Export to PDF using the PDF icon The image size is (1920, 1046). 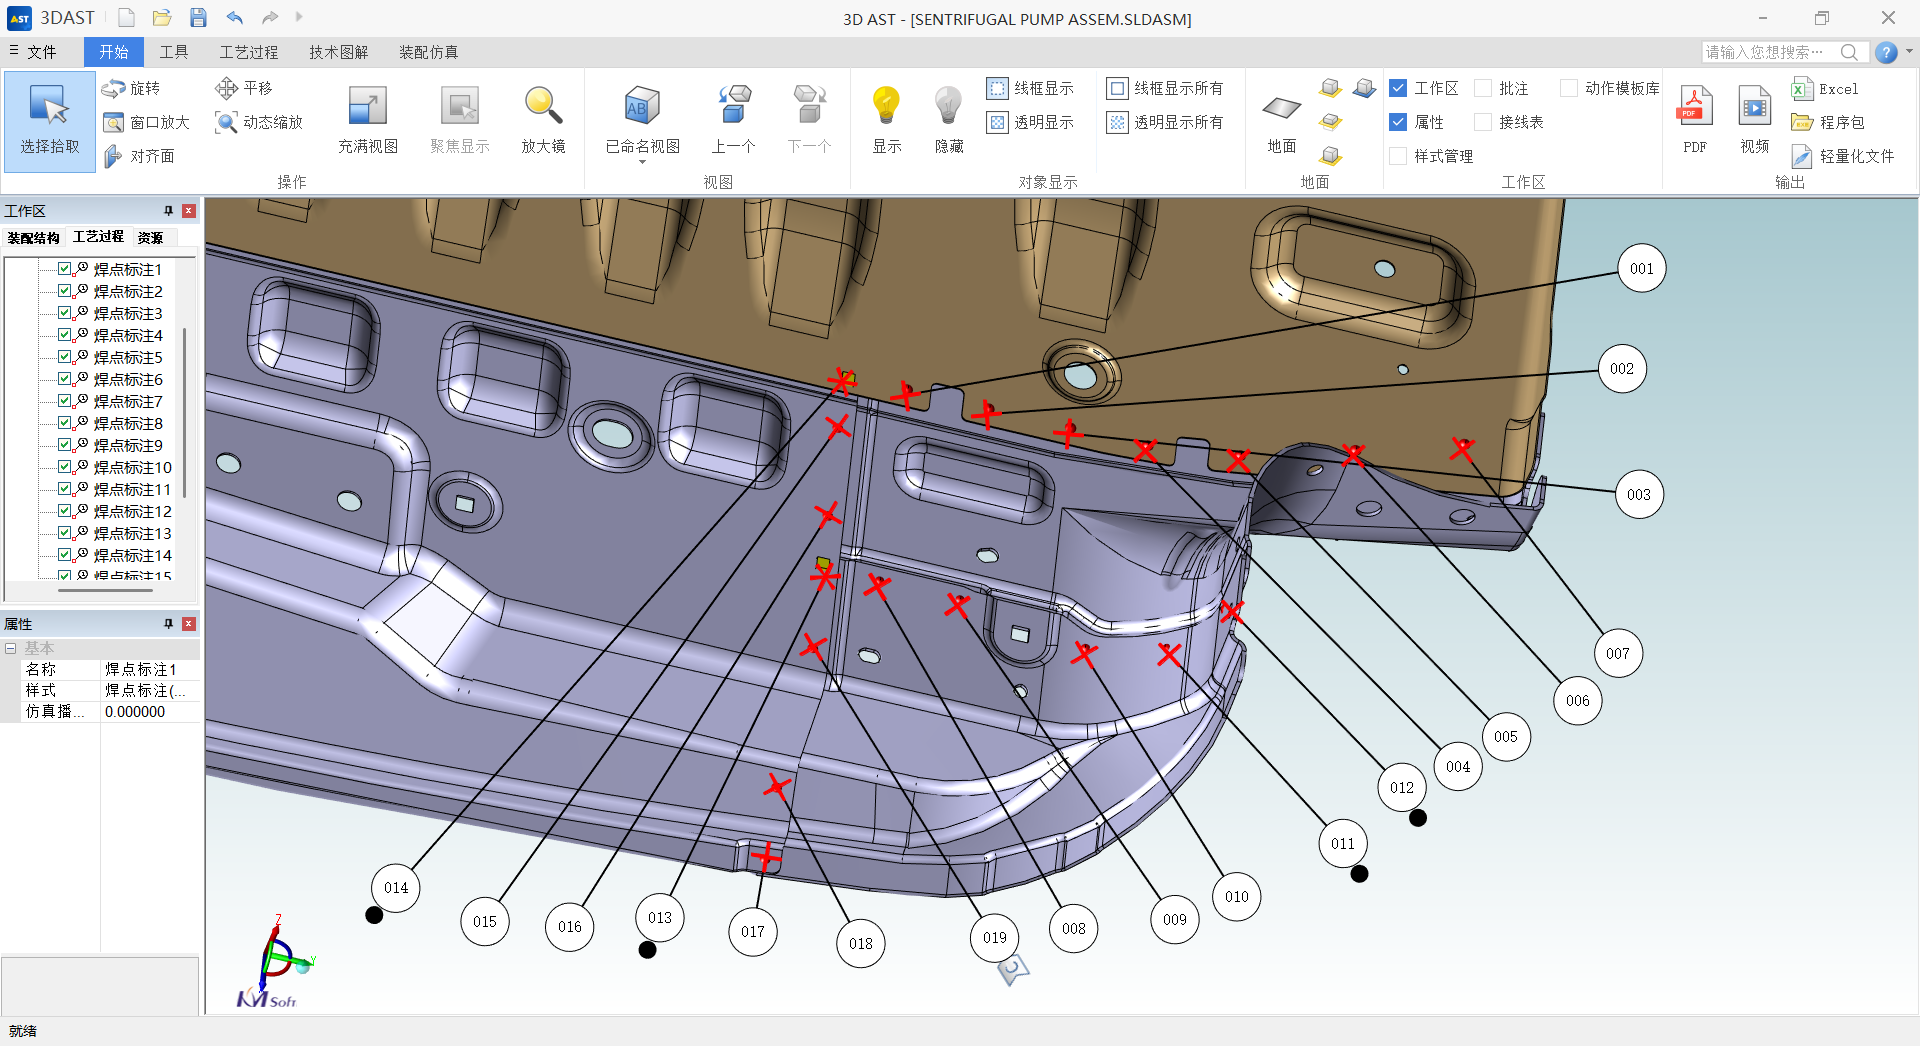1694,107
